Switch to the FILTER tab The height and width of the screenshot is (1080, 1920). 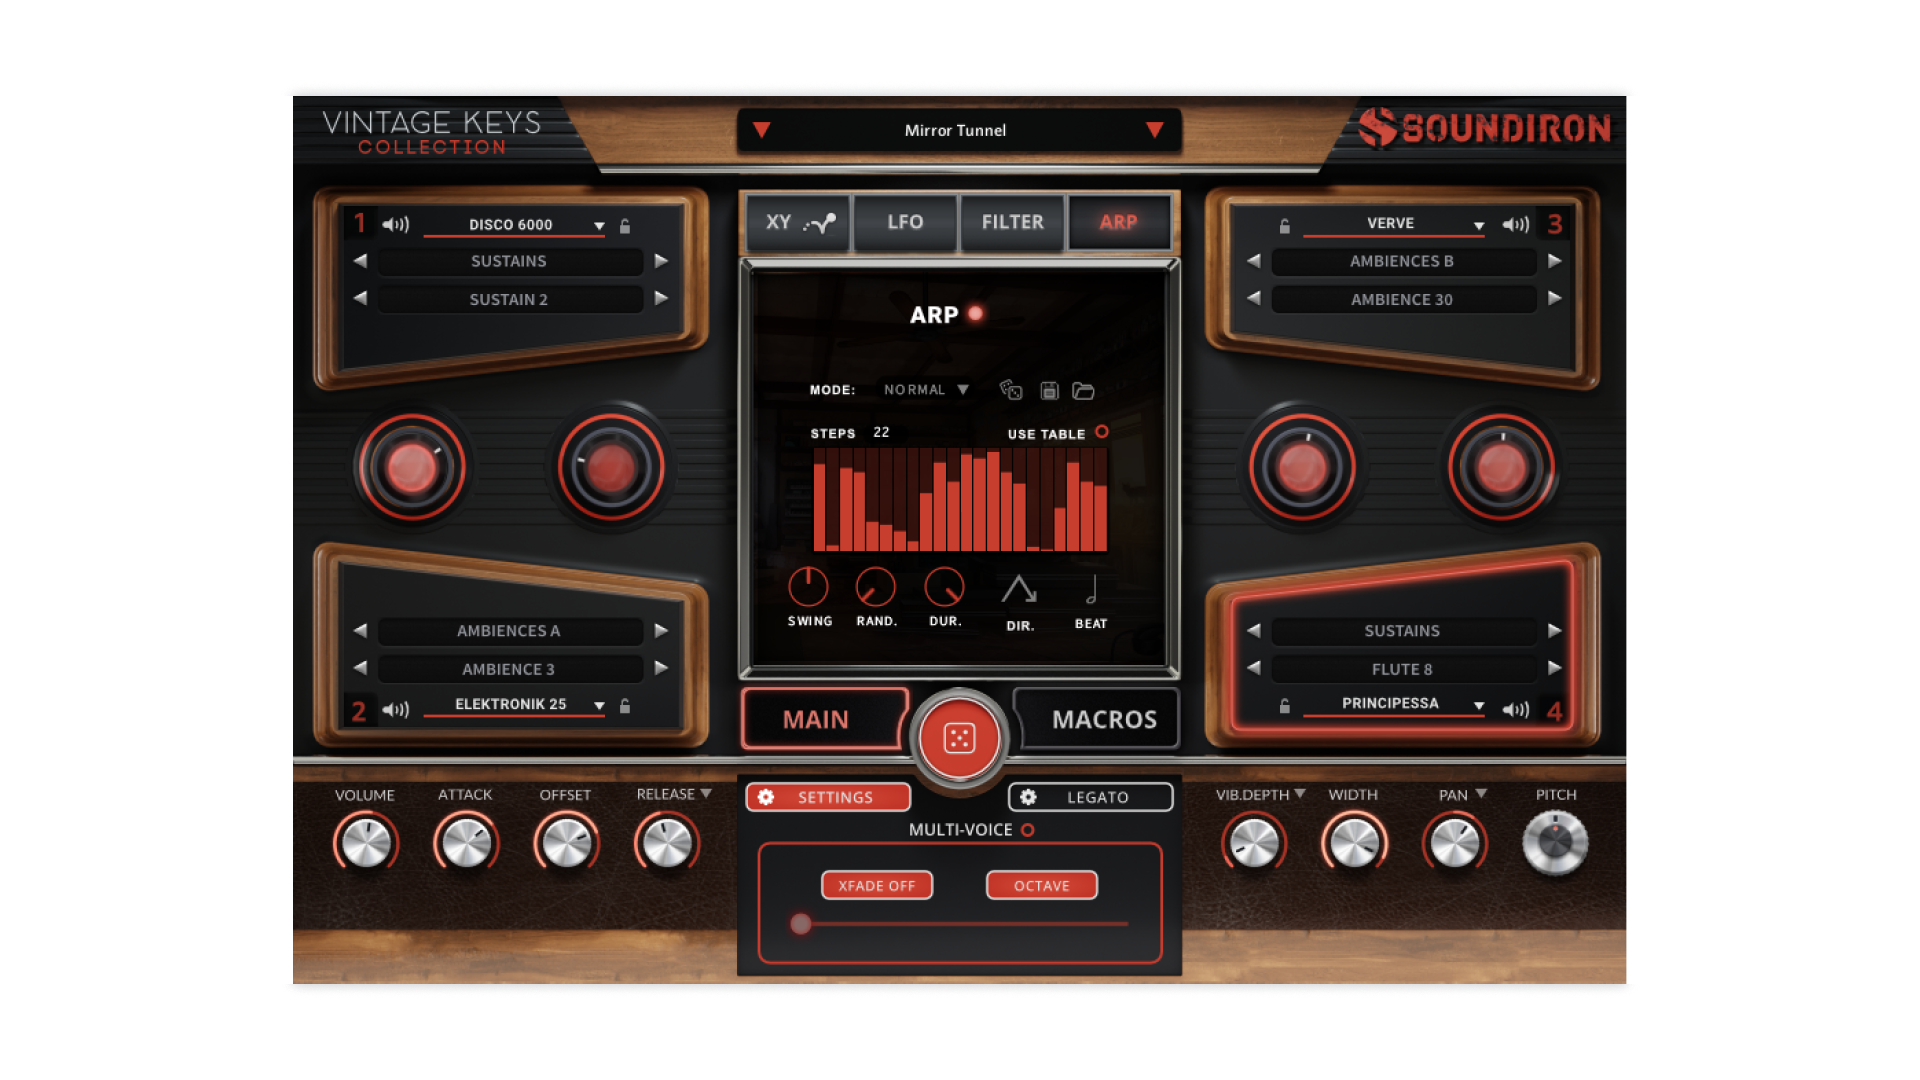(1012, 223)
